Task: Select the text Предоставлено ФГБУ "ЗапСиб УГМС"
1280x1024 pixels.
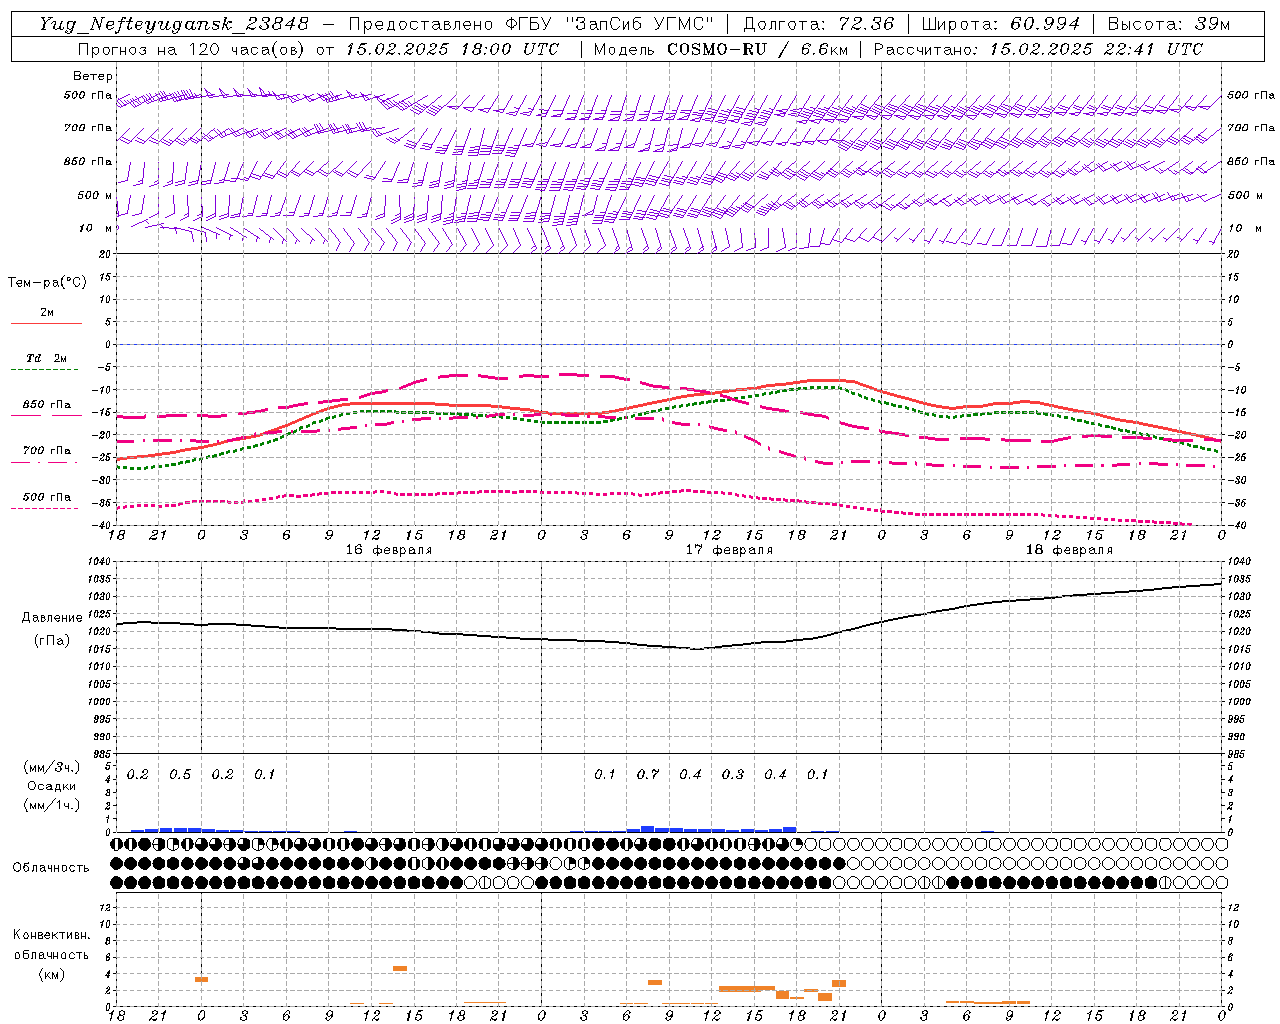Action: point(532,24)
